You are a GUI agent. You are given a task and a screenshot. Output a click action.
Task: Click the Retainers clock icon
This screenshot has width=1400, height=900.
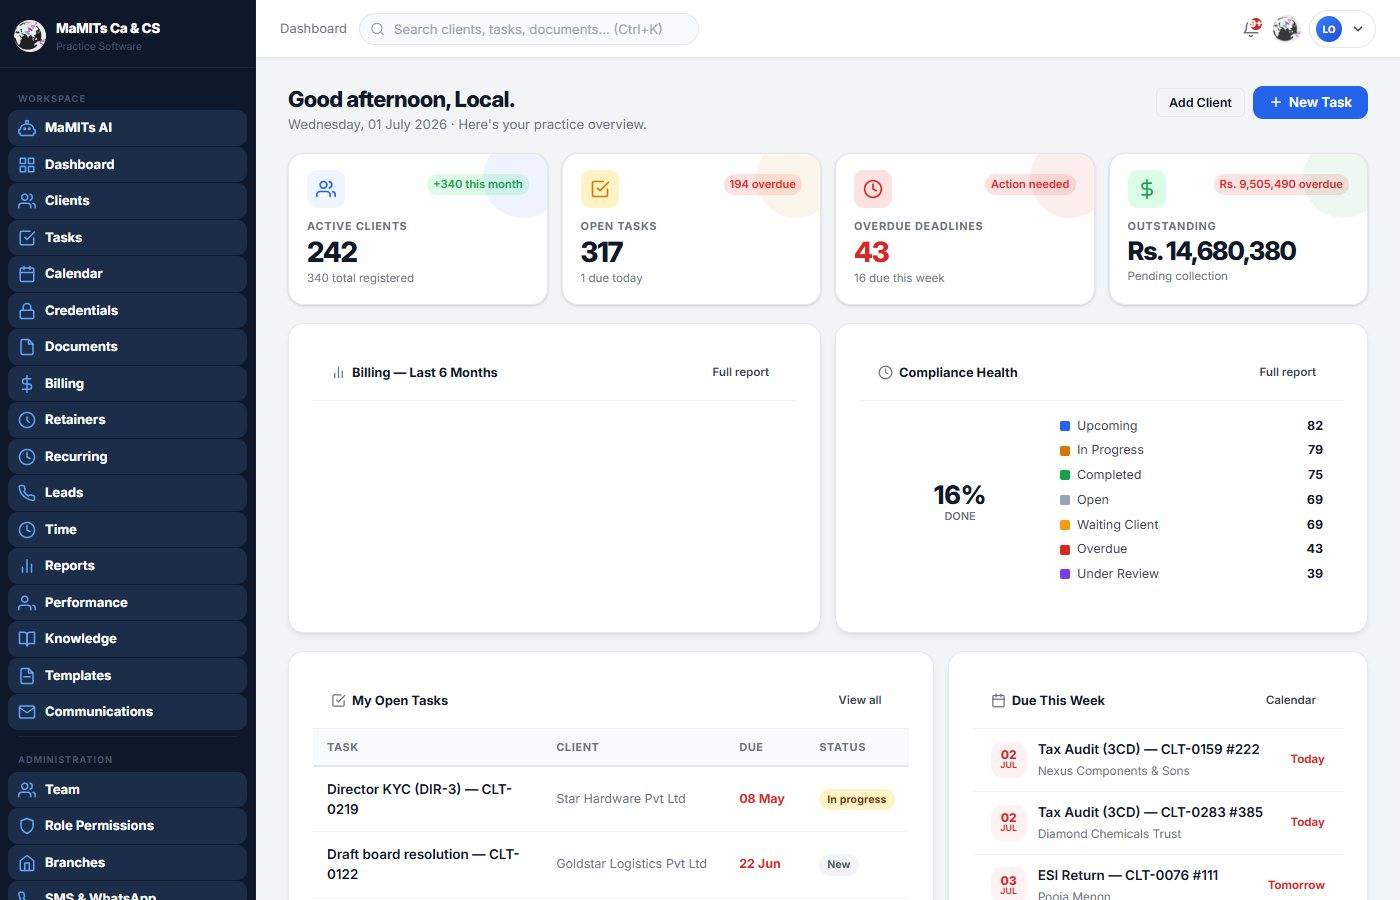point(27,420)
